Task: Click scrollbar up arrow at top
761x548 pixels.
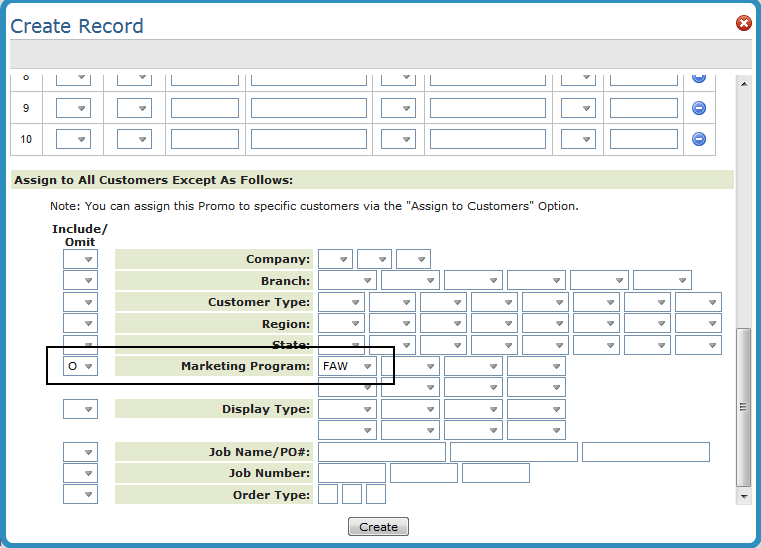Action: [x=743, y=85]
